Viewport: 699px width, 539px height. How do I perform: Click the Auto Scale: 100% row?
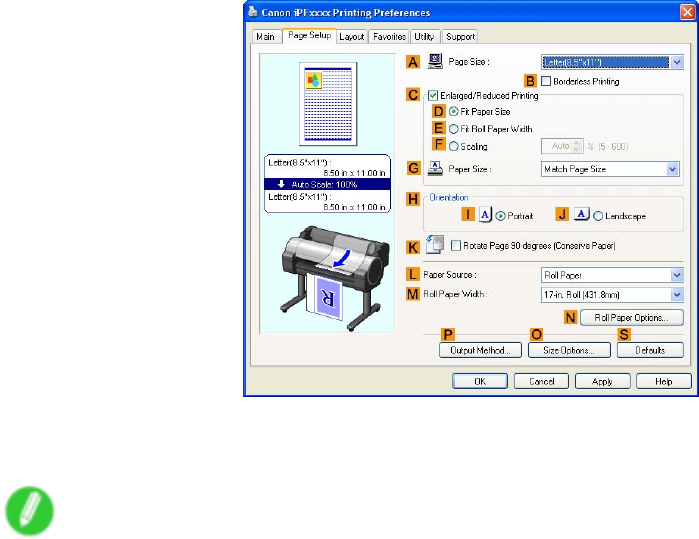point(327,184)
